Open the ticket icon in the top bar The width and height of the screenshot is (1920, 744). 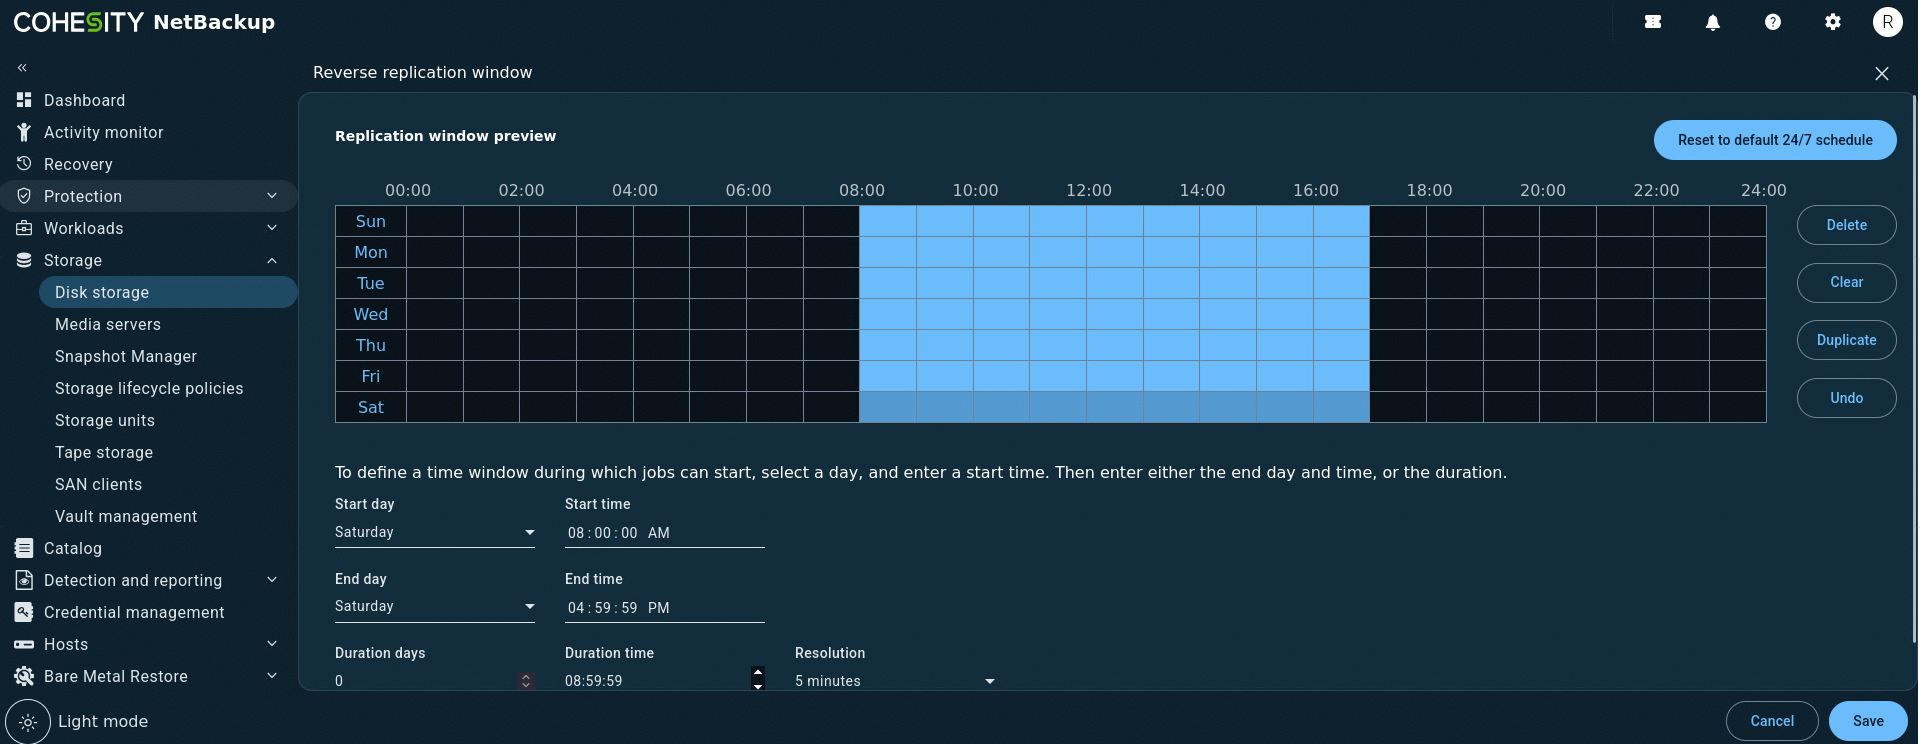click(x=1653, y=22)
